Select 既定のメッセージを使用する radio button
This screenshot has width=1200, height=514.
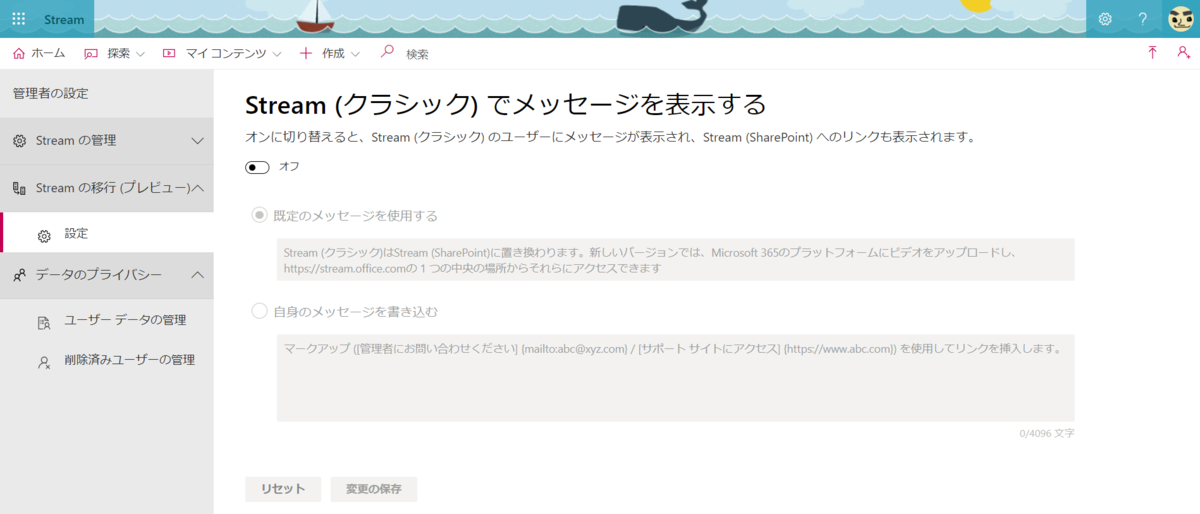(259, 215)
